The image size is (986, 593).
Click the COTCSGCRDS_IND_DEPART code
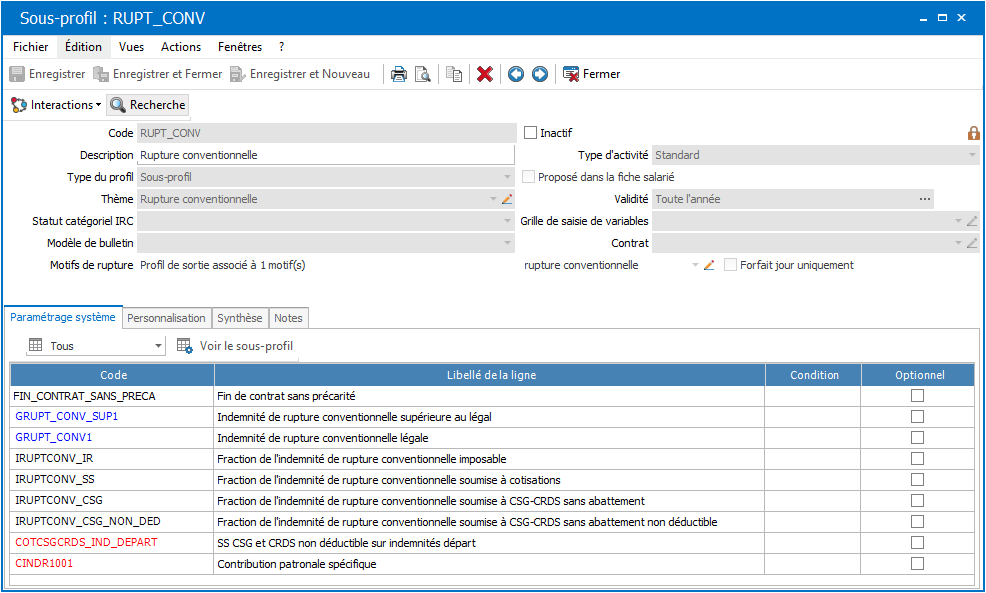coord(86,542)
